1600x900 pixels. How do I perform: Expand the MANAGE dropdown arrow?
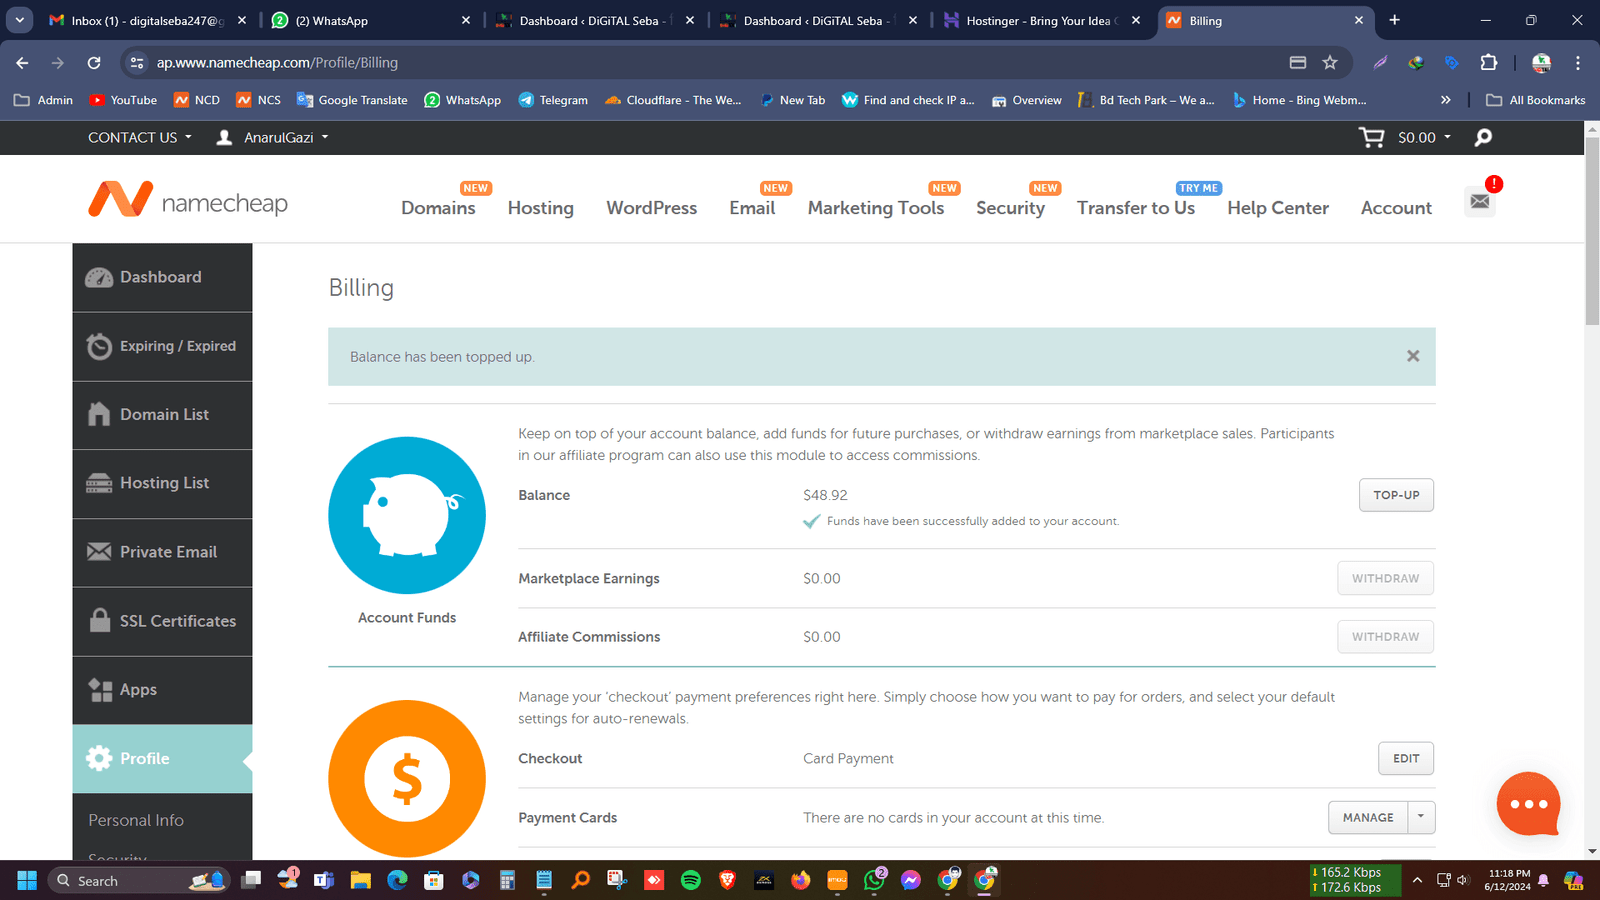tap(1421, 817)
